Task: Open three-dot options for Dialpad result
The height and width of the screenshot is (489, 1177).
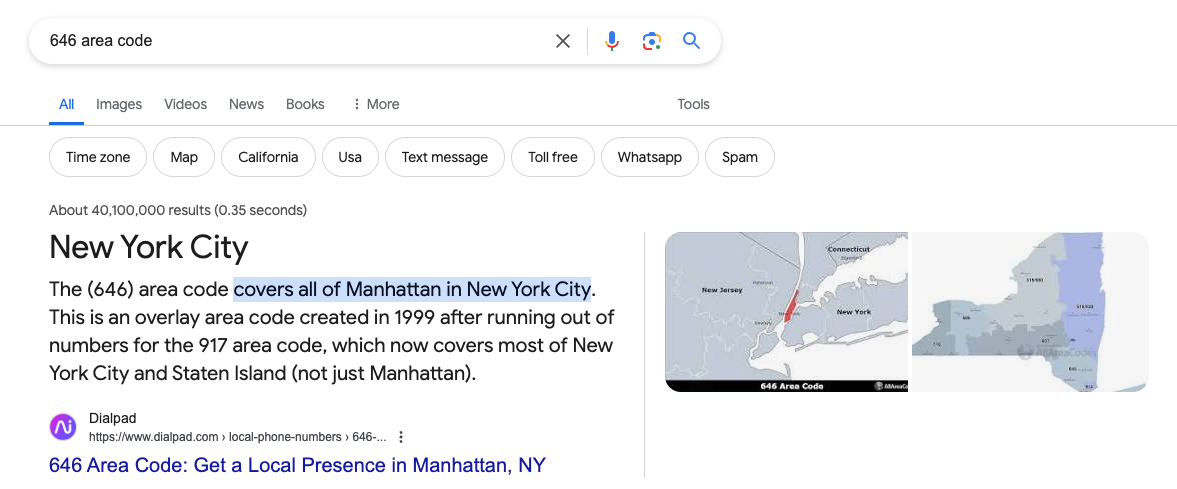Action: tap(401, 437)
